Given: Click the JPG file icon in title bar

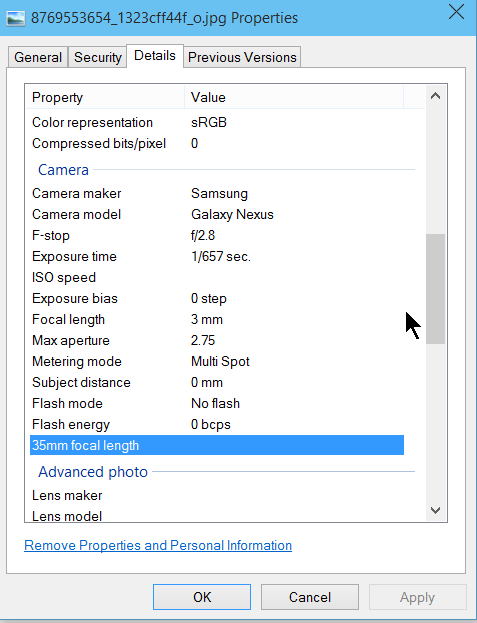Looking at the screenshot, I should click(16, 18).
